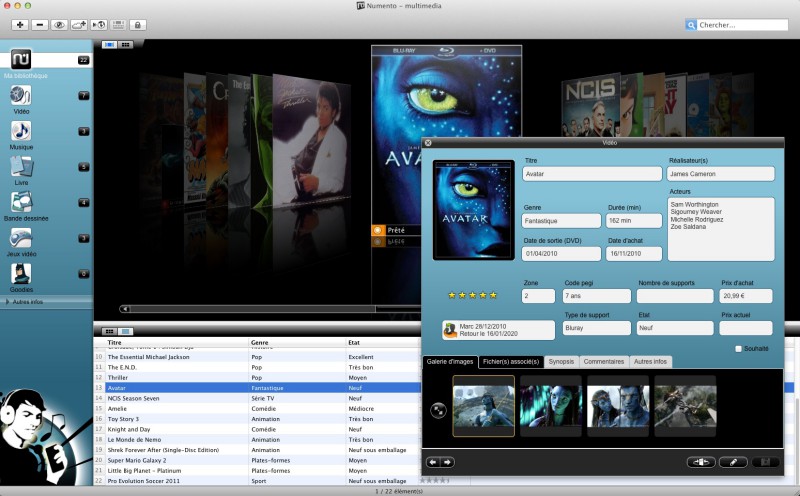Click the Durée field 162 min
The width and height of the screenshot is (800, 496).
(634, 221)
